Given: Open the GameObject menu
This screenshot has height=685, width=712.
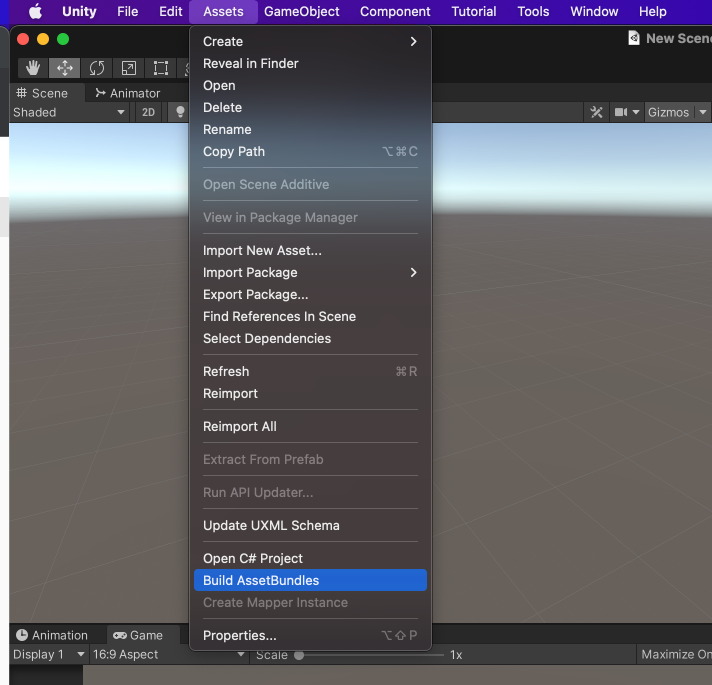Looking at the screenshot, I should pos(302,11).
